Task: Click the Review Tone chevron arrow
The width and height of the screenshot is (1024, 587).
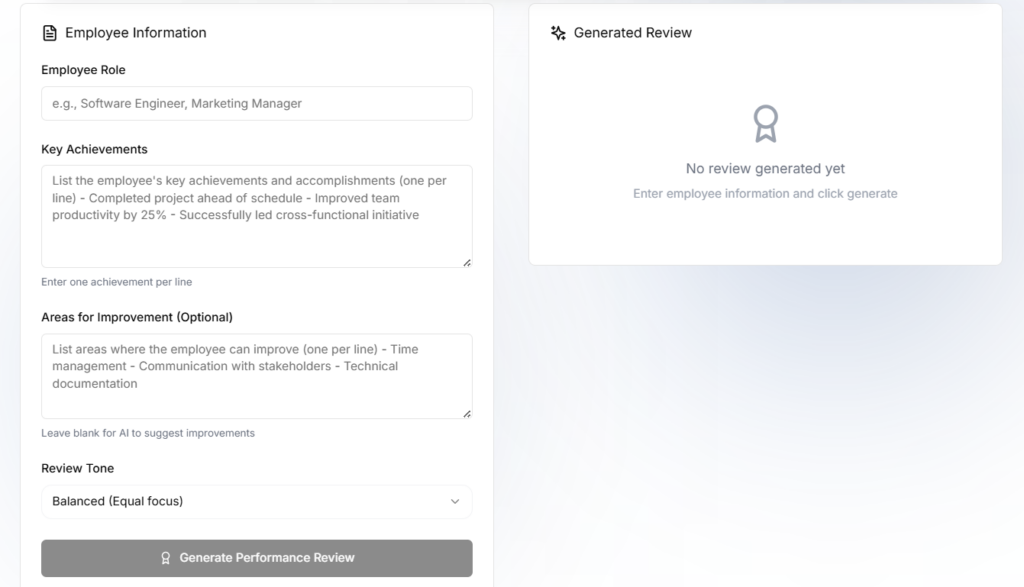Action: pos(455,502)
